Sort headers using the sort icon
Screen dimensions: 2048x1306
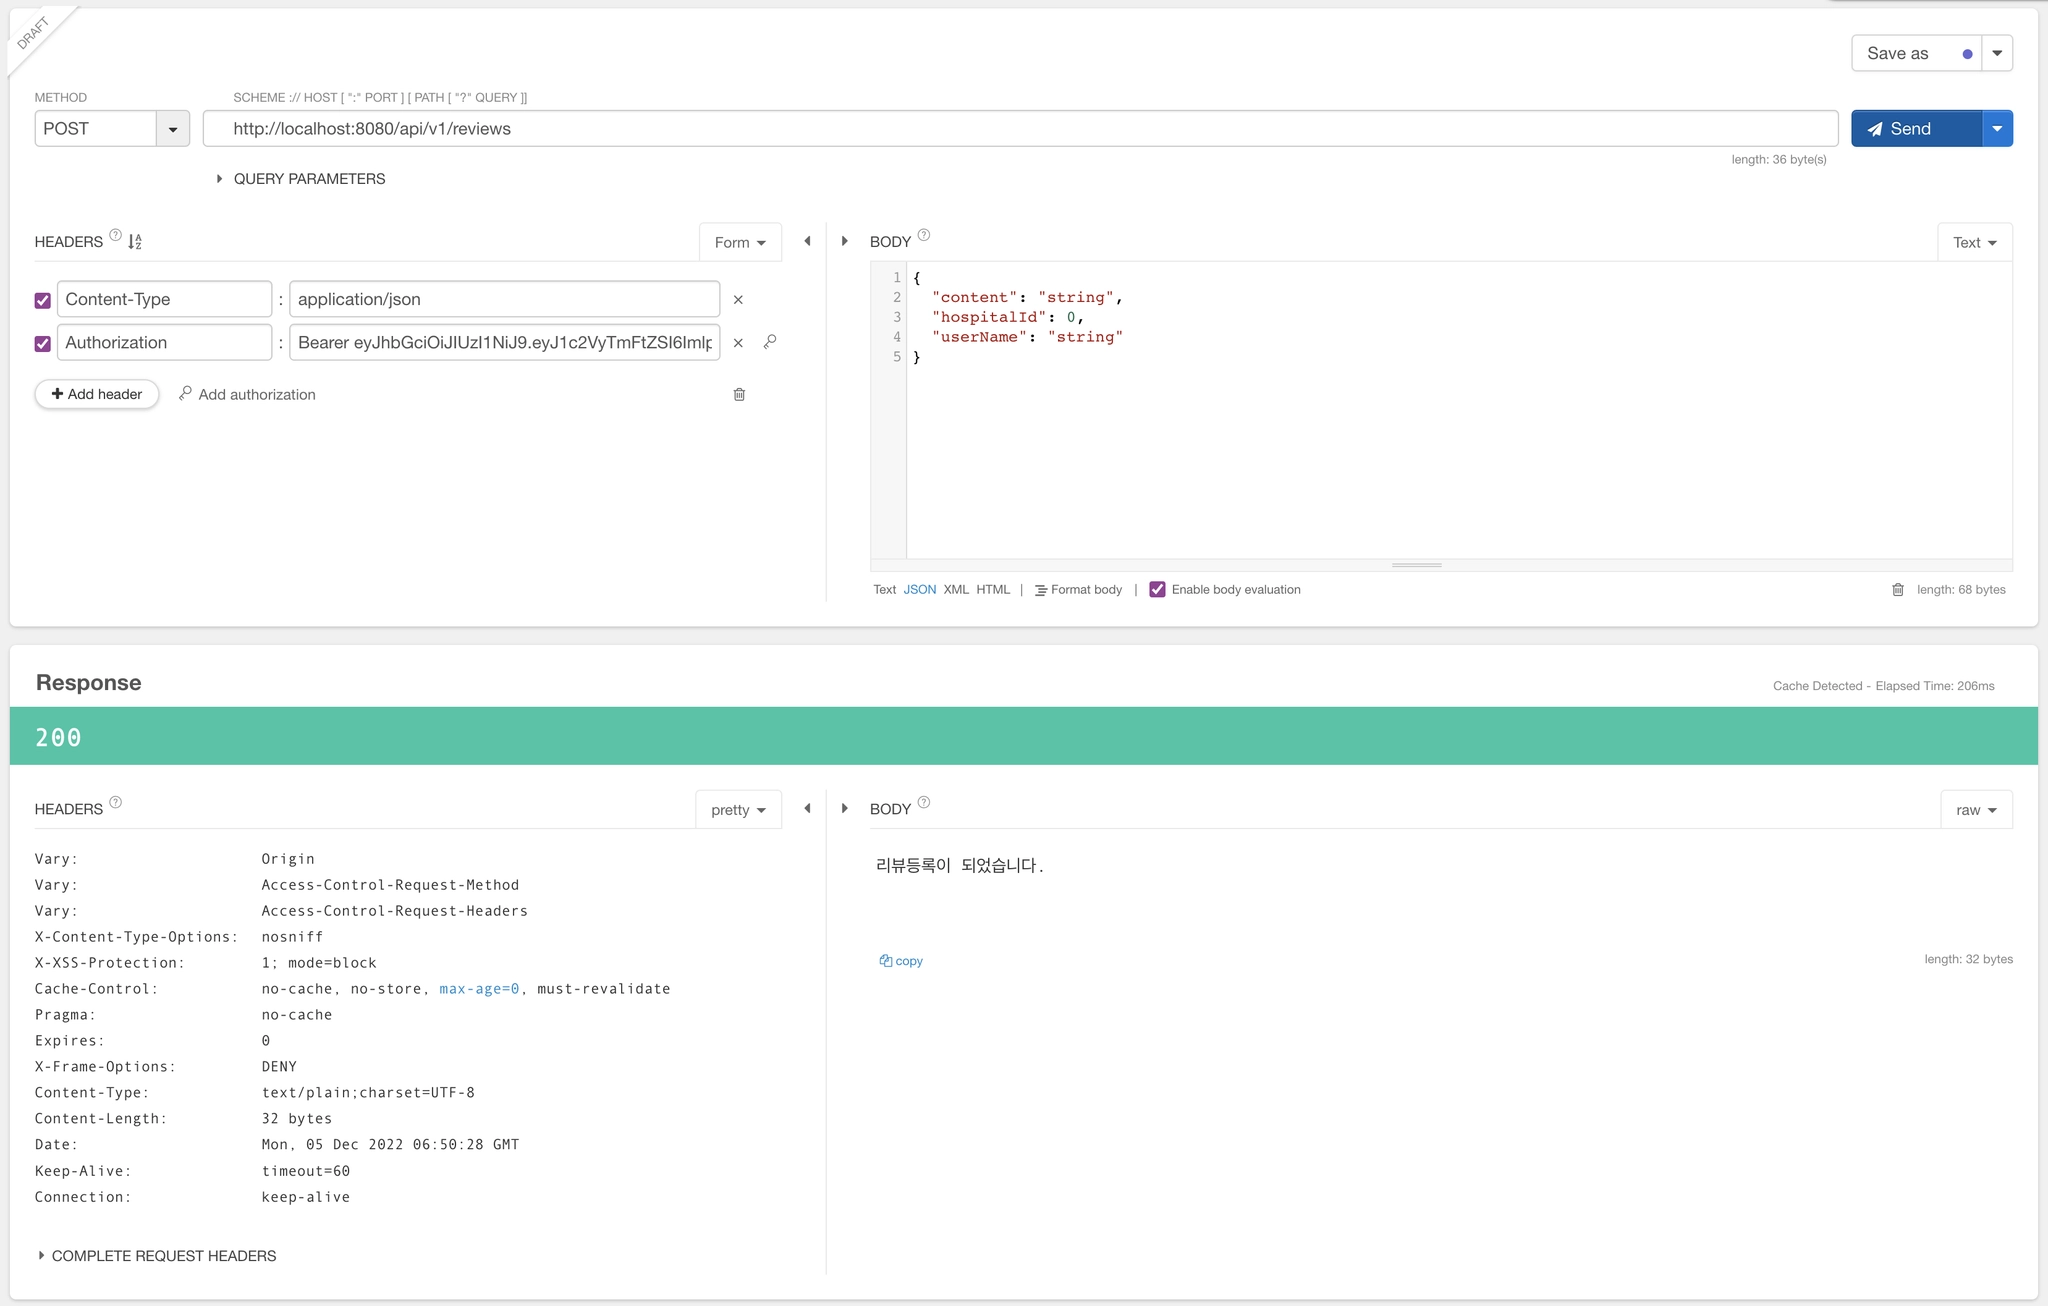[x=135, y=241]
